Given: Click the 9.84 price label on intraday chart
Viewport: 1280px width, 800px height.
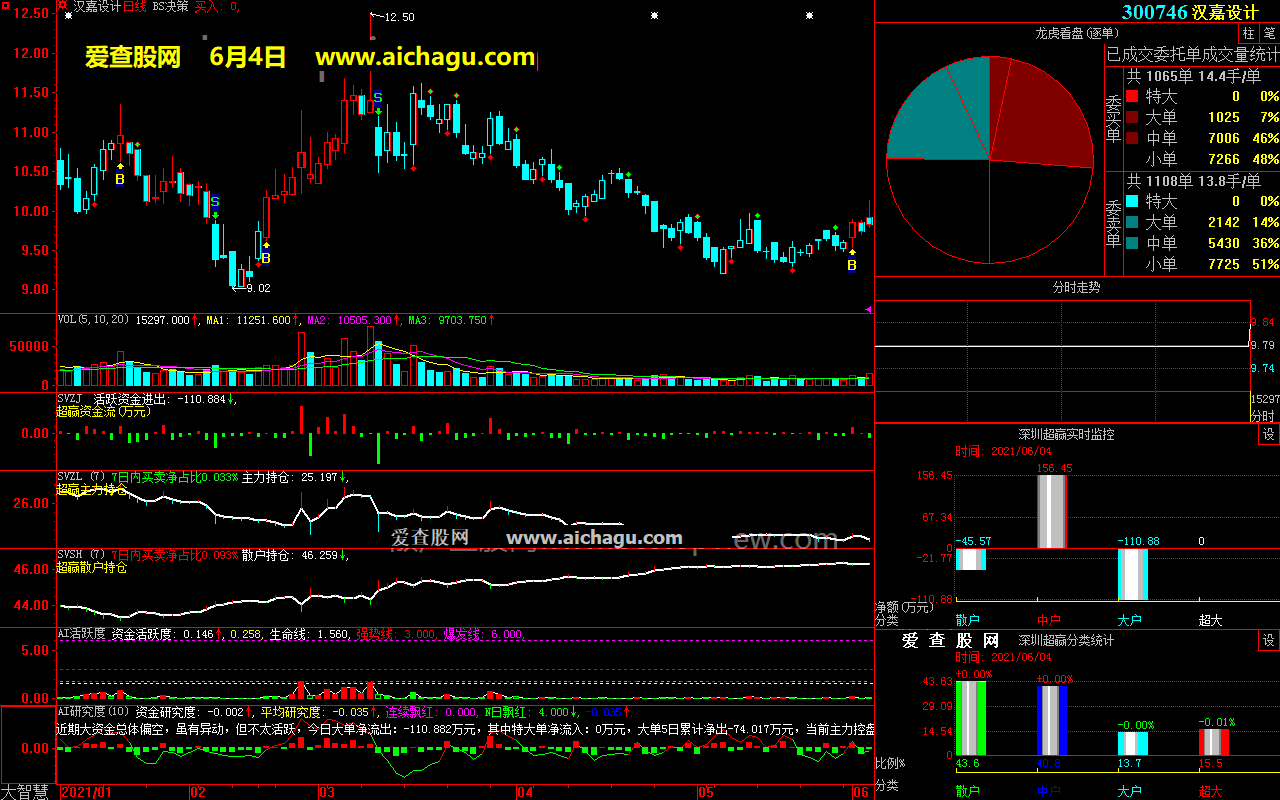Looking at the screenshot, I should pyautogui.click(x=1264, y=322).
